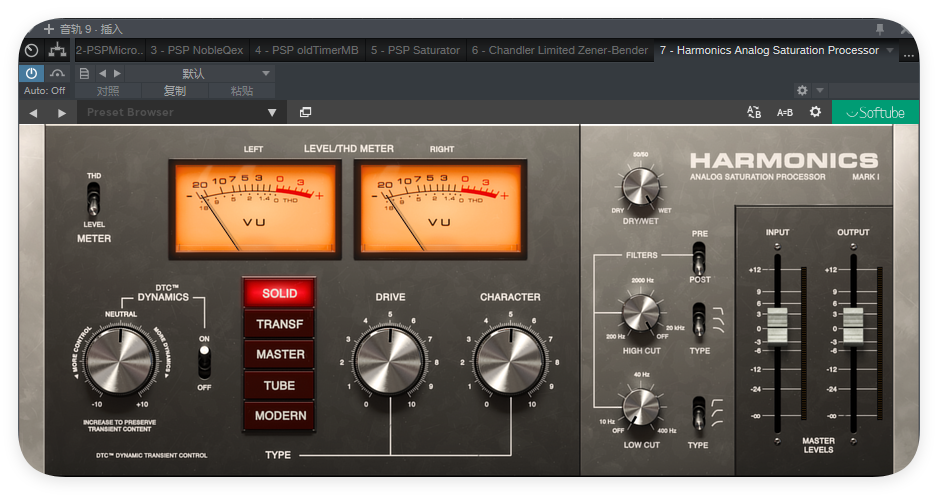Click the window resize icon beside Preset Browser

pyautogui.click(x=305, y=112)
